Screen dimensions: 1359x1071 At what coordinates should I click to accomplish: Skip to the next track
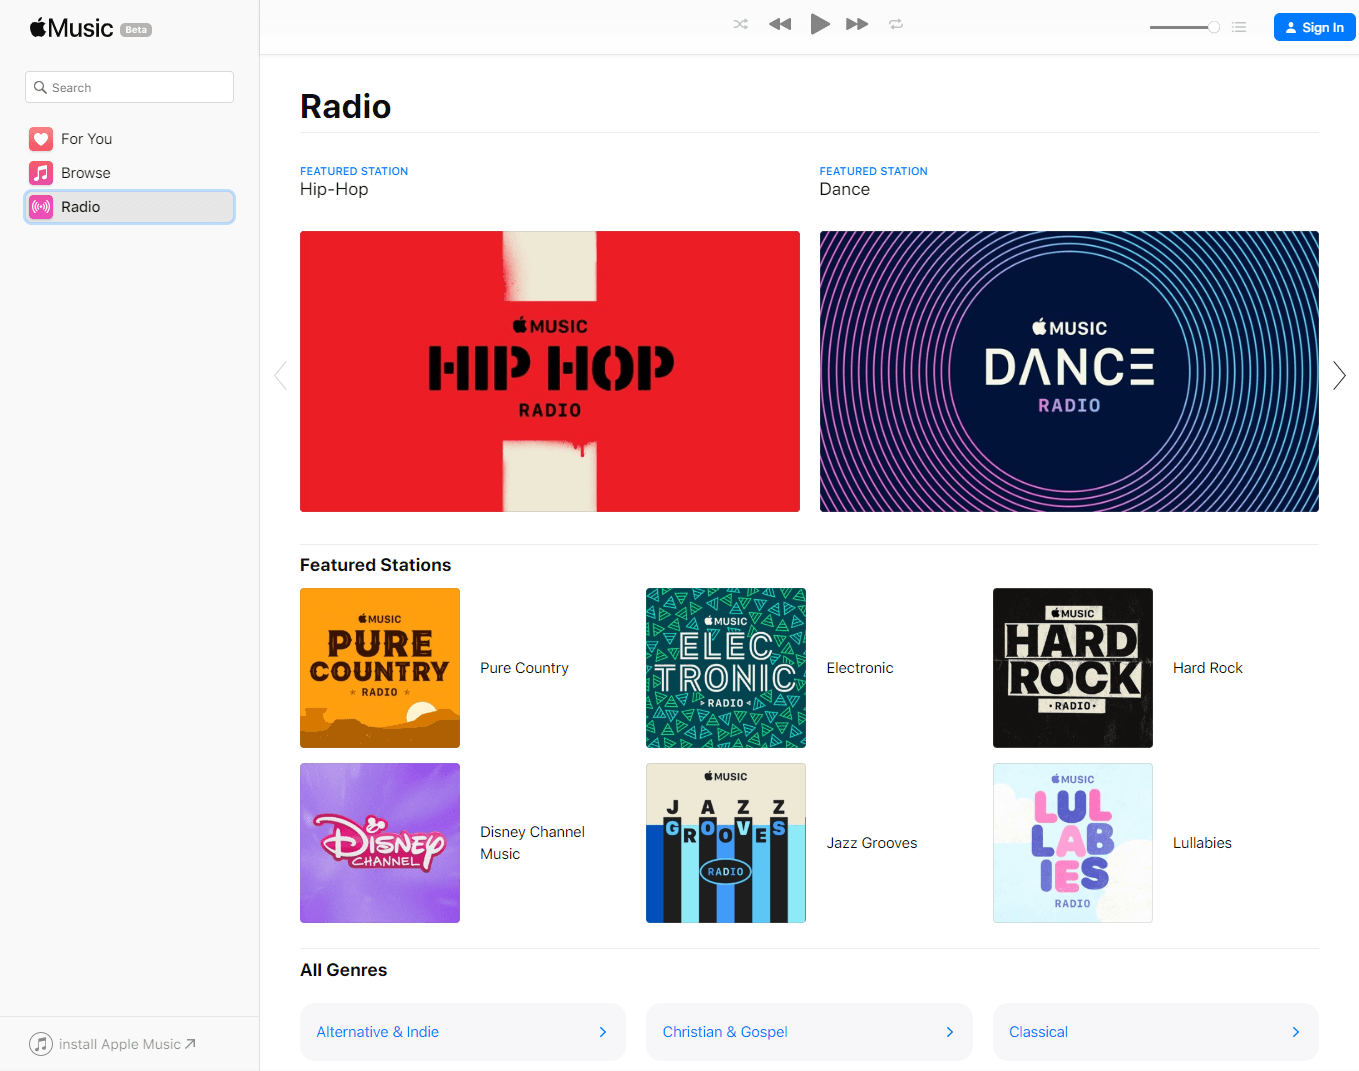tap(857, 24)
